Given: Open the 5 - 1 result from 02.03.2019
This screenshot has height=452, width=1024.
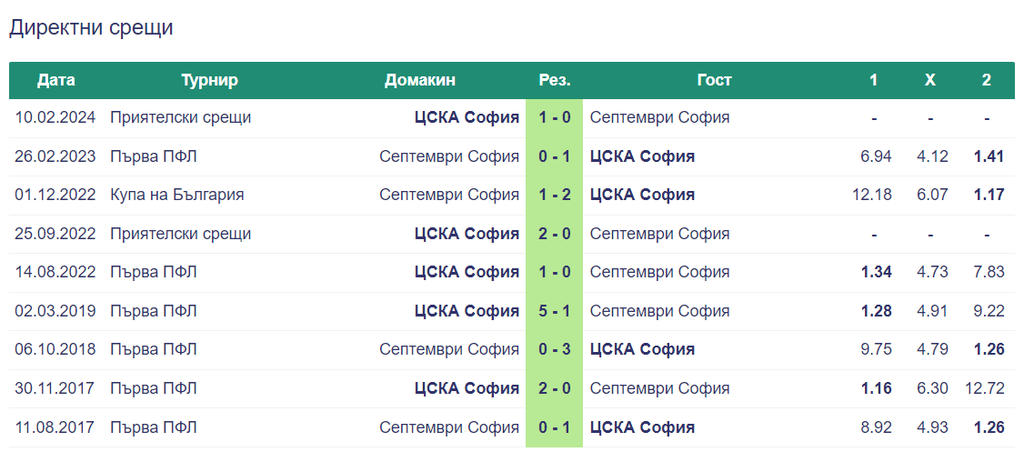Looking at the screenshot, I should 554,311.
